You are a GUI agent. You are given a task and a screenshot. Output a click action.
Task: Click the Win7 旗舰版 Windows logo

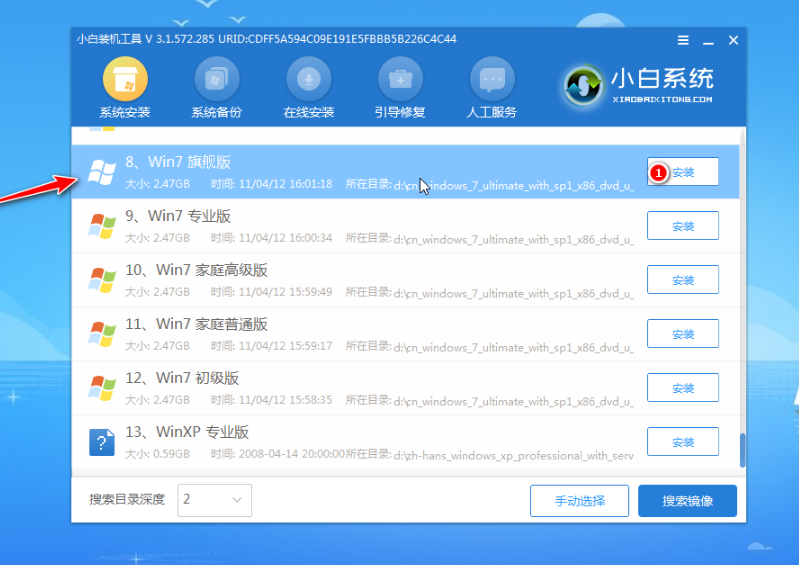point(102,172)
